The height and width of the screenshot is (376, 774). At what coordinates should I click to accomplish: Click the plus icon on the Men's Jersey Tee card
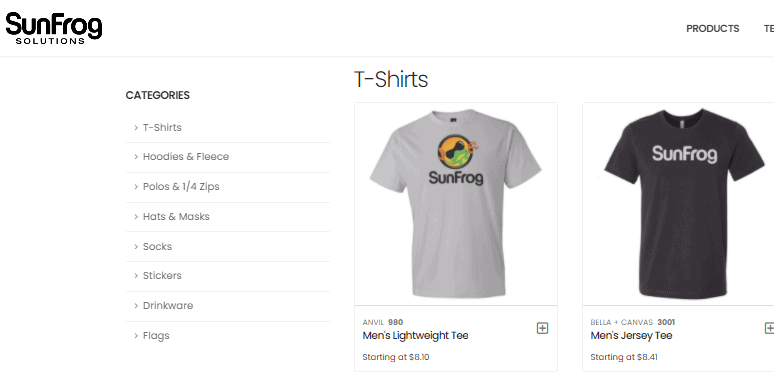[x=769, y=328]
